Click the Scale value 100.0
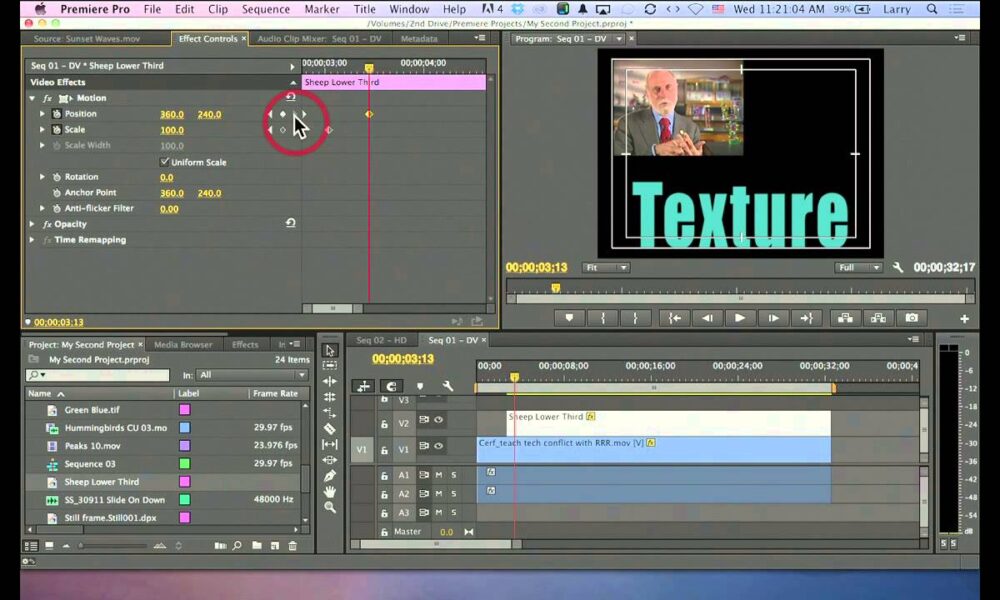1000x600 pixels. coord(171,130)
